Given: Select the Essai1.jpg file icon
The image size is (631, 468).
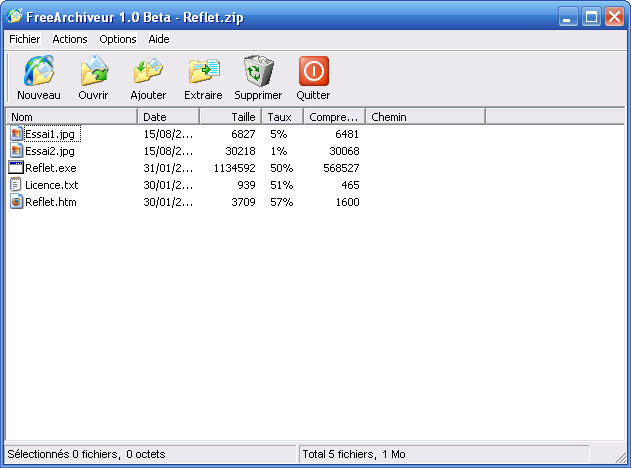Looking at the screenshot, I should click(16, 134).
